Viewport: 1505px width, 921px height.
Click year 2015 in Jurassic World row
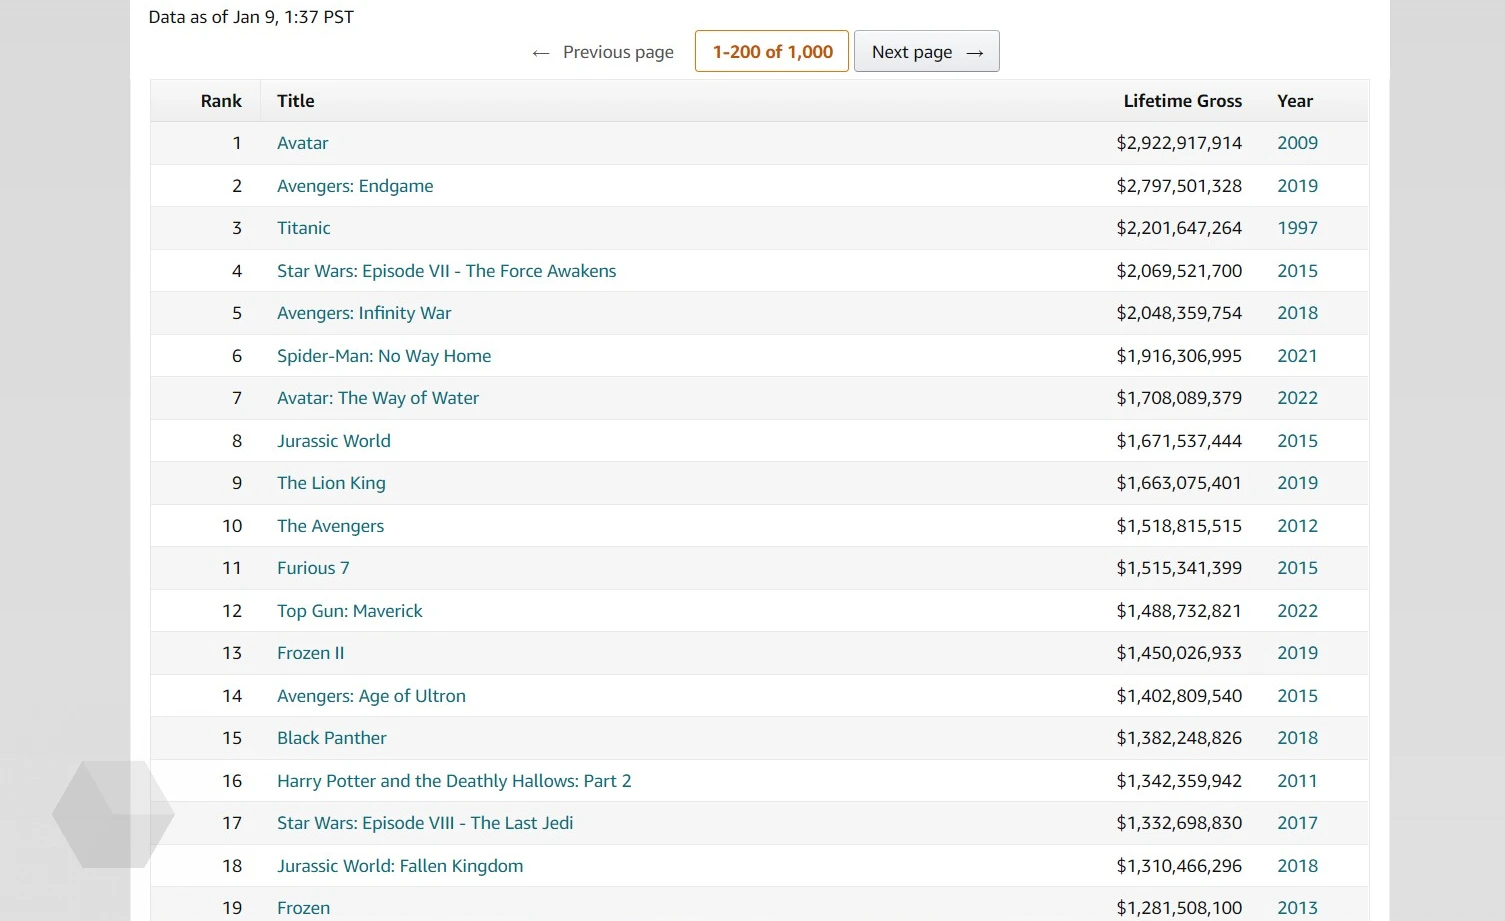click(1297, 441)
